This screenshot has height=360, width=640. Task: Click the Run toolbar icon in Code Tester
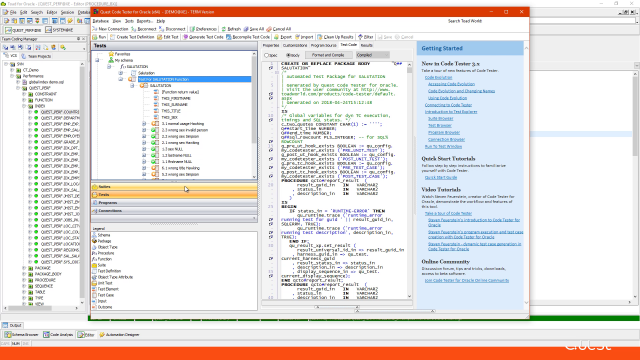tap(95, 37)
